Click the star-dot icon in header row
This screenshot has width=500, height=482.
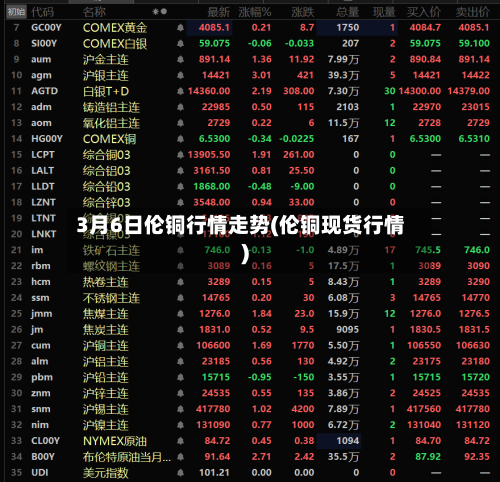point(159,12)
